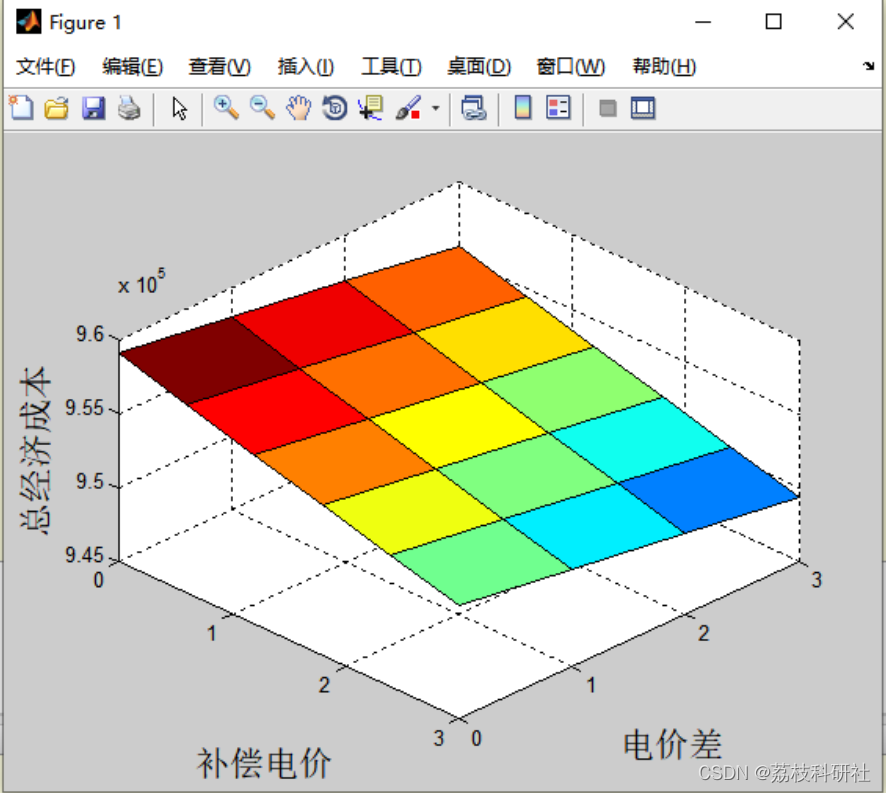Open a file with the folder icon
886x793 pixels.
click(x=57, y=107)
